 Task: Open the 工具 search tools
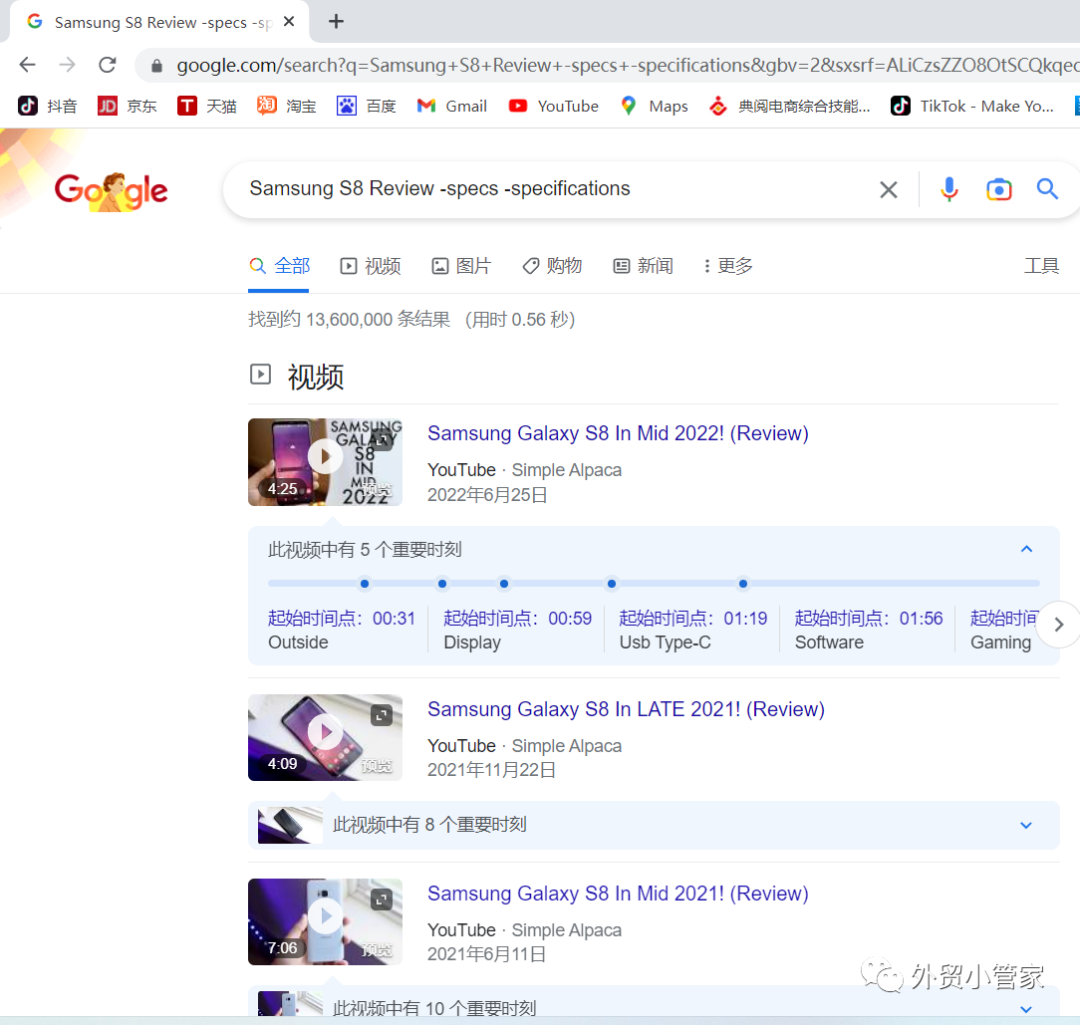click(1041, 266)
